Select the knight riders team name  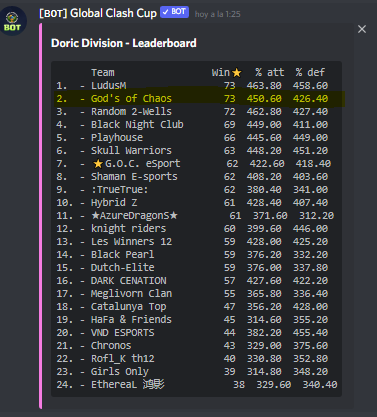tap(128, 228)
